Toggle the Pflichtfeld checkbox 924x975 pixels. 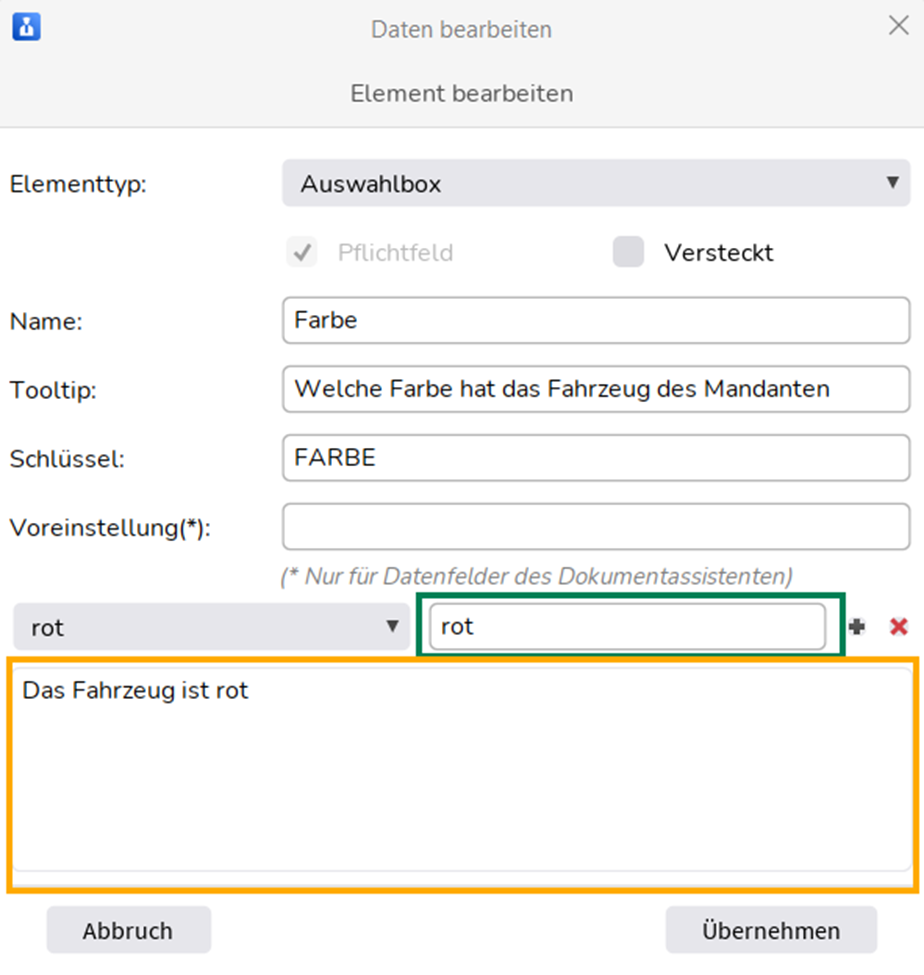pos(302,252)
